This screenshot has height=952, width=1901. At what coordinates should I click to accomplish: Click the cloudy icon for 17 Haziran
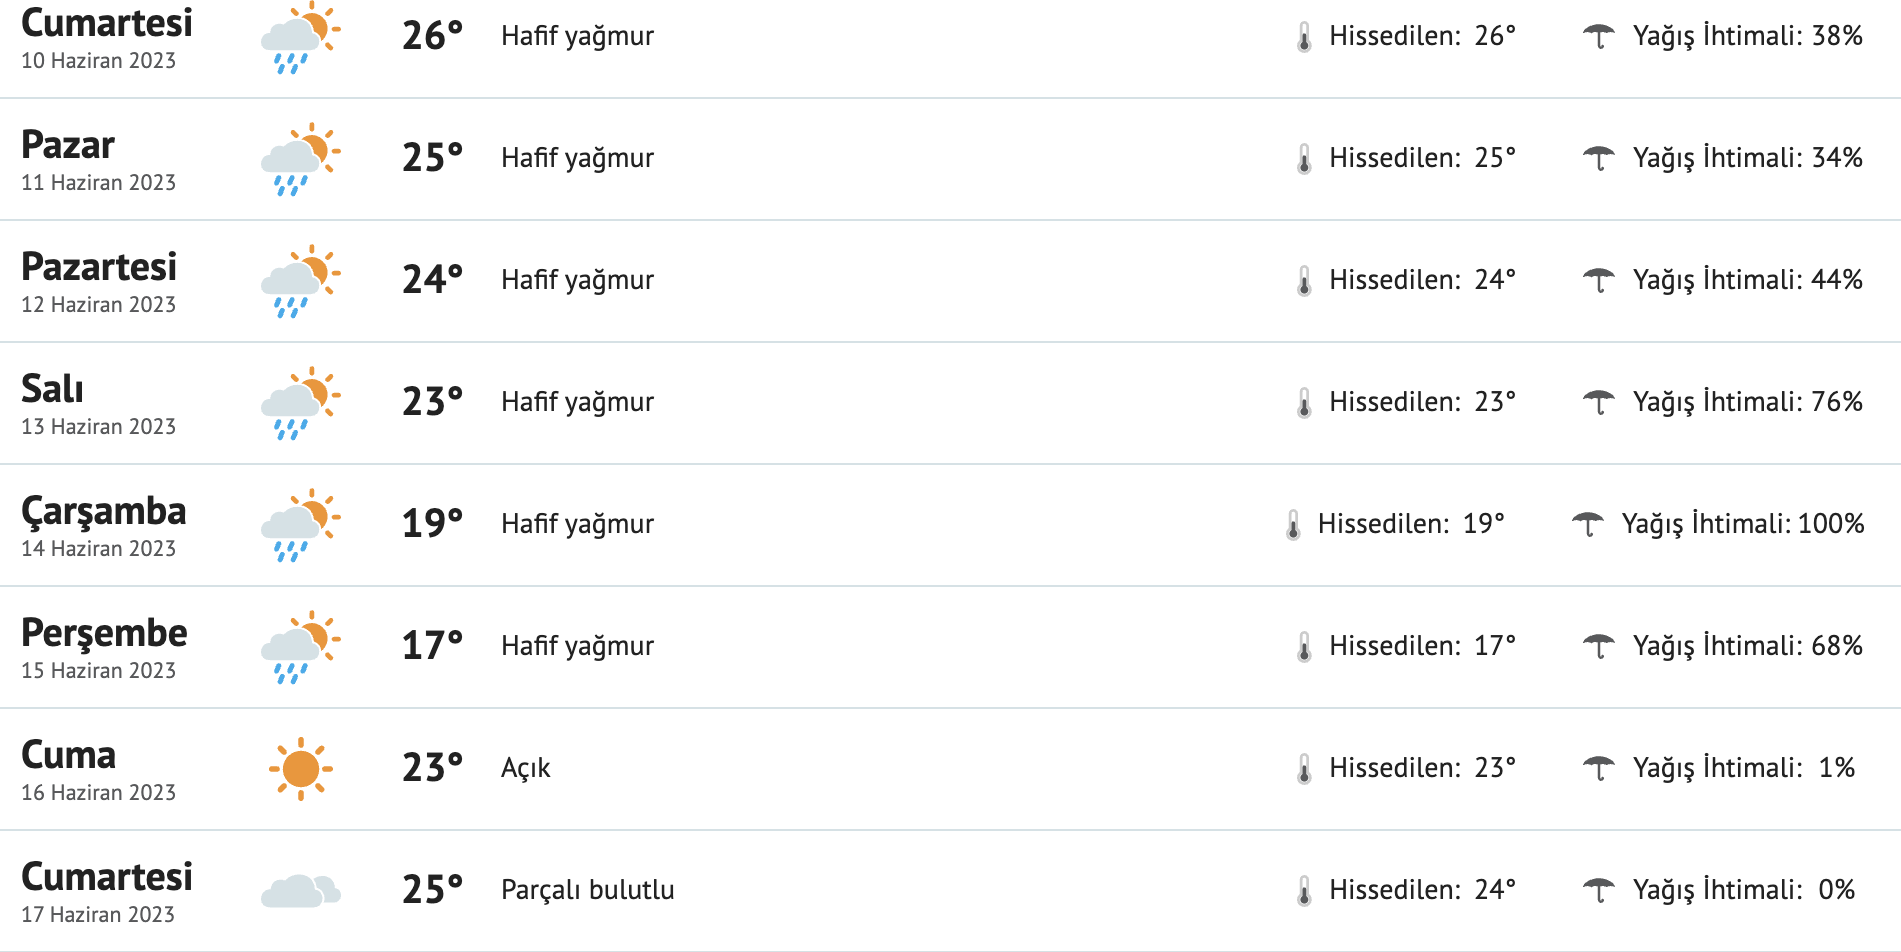pos(300,890)
